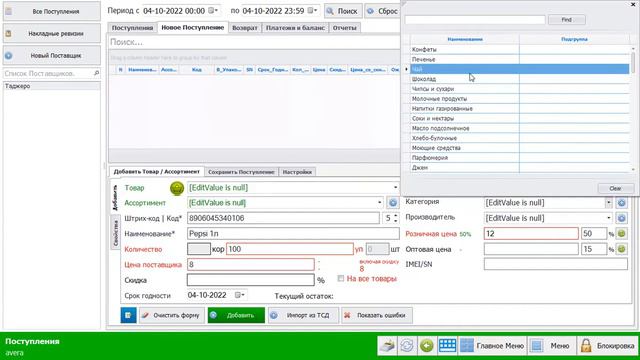The width and height of the screenshot is (640, 360).
Task: Open Все Поступления
Action: [x=51, y=11]
